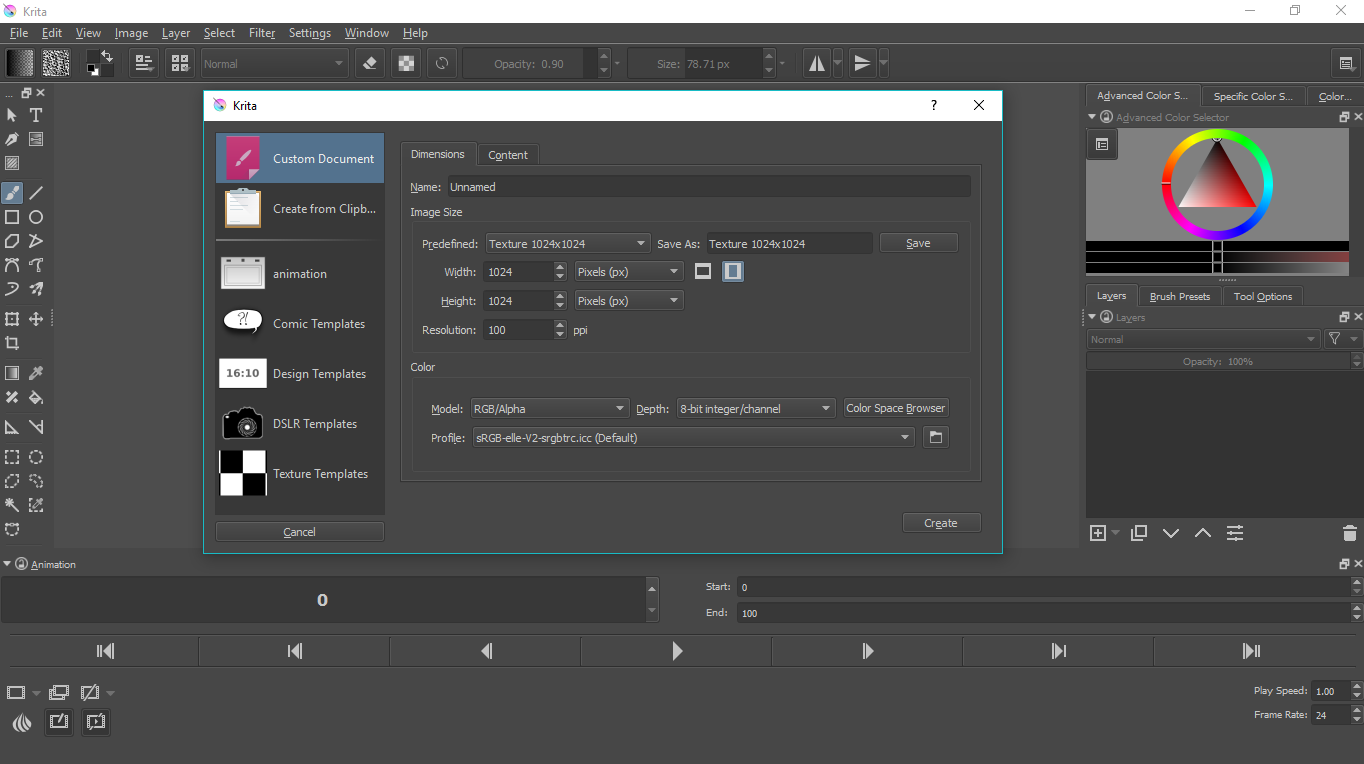Select the Fill bucket tool
Screen dimensions: 1364x764
click(36, 397)
